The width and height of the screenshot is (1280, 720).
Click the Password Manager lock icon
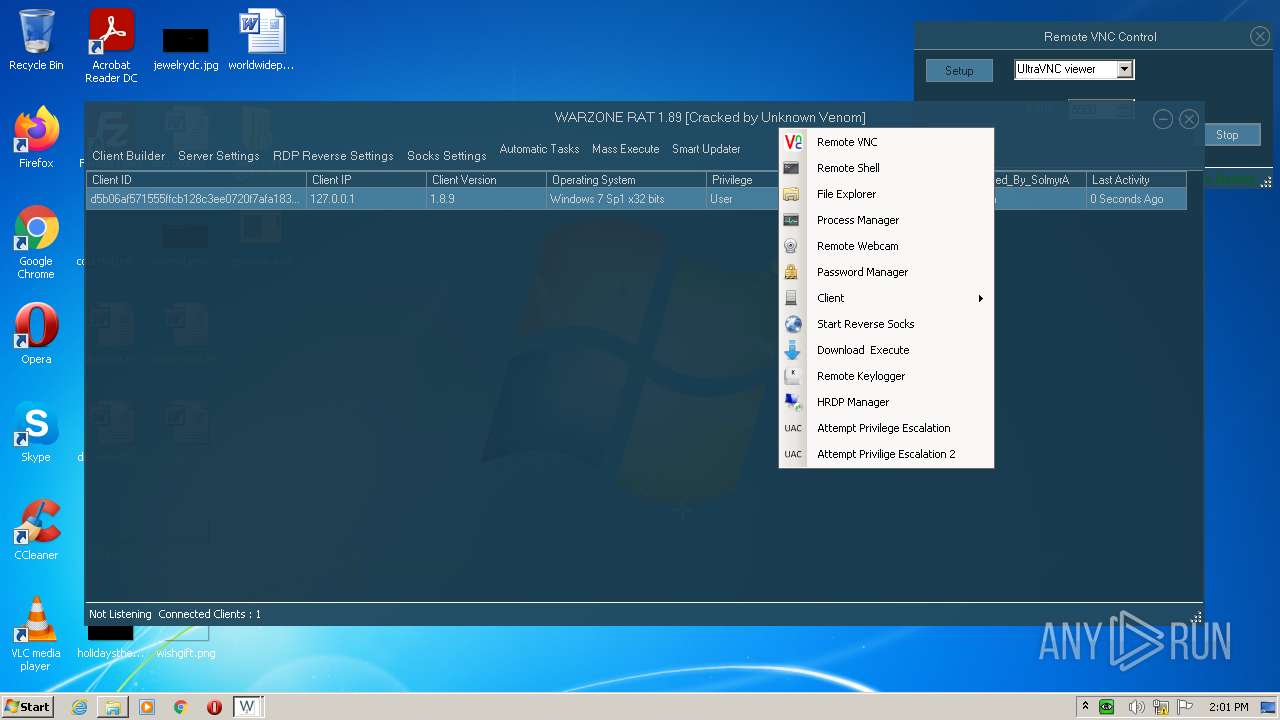click(791, 272)
